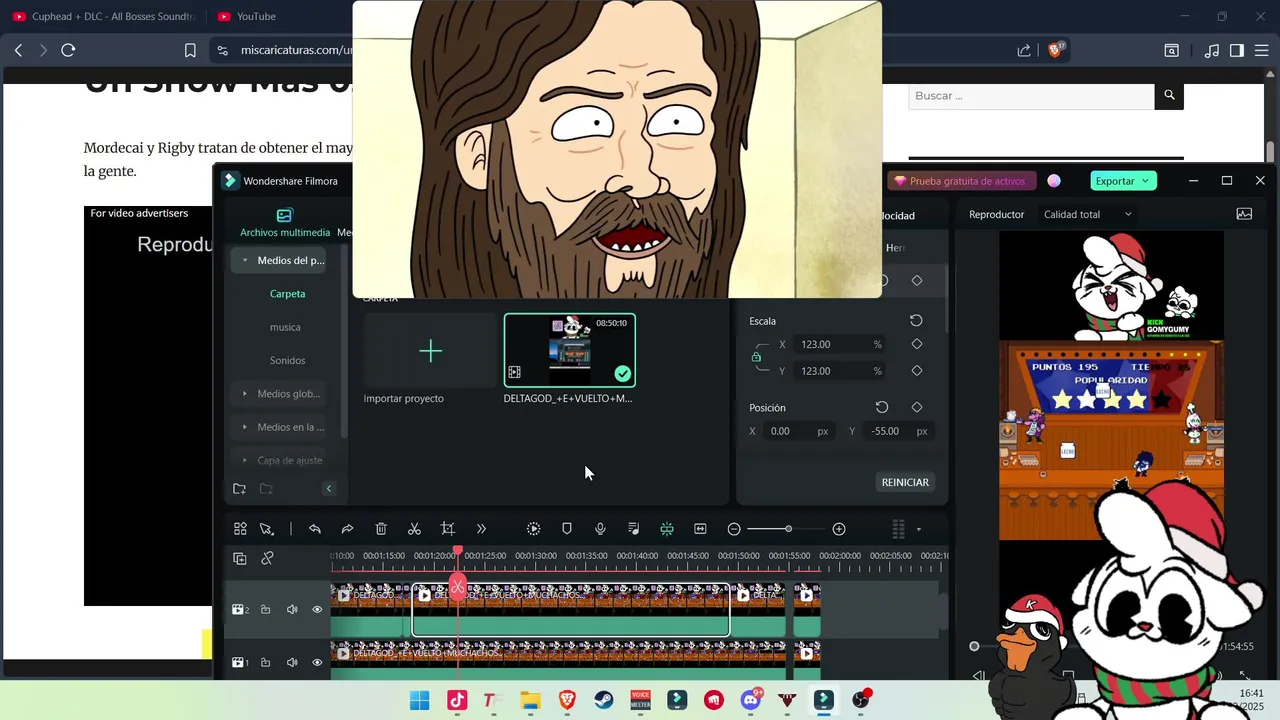Toggle the link clips chain icon
This screenshot has height=720, width=1280.
267,559
